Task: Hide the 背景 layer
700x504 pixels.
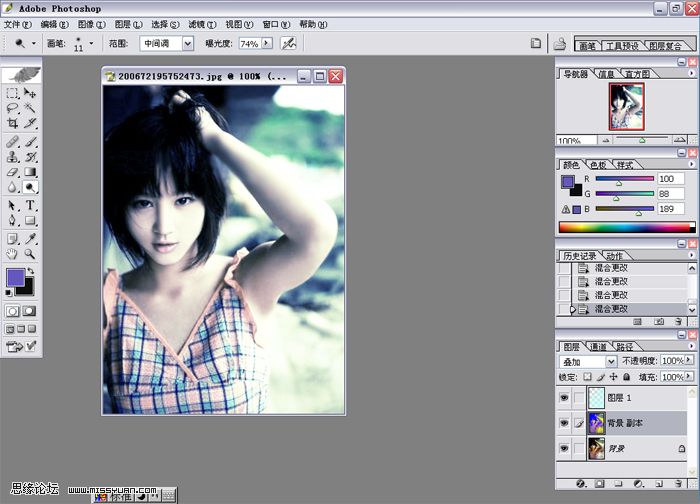Action: [564, 448]
